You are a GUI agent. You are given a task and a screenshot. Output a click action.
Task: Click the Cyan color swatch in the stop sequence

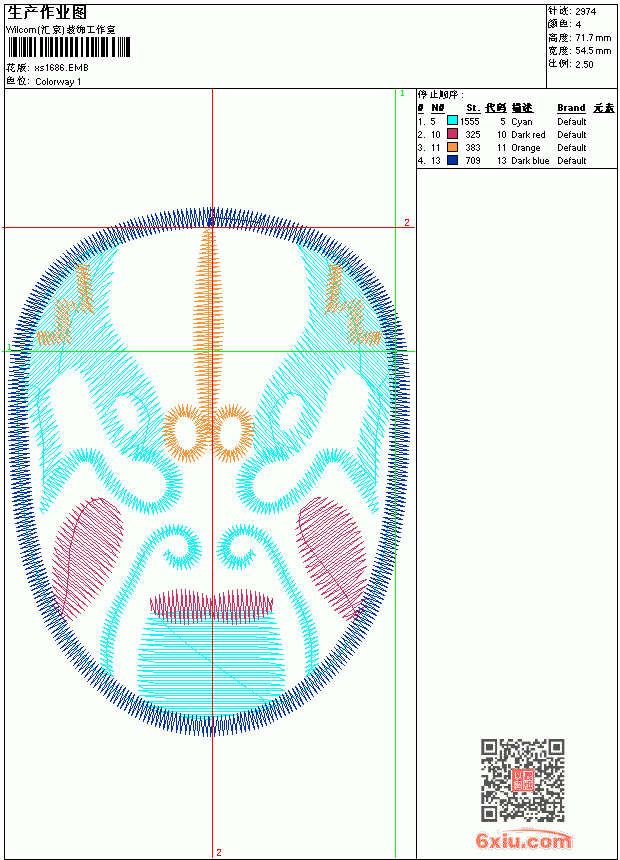452,121
